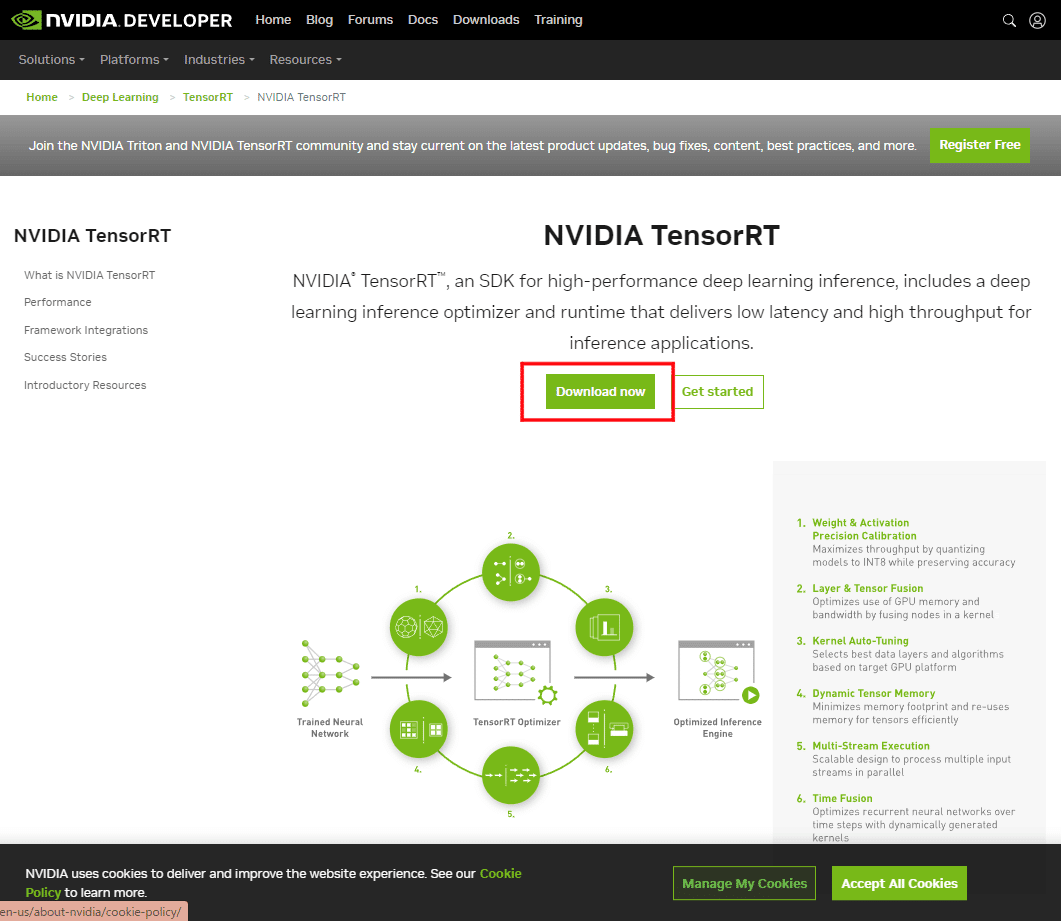The width and height of the screenshot is (1061, 921).
Task: Jump to What is NVIDIA TensorRT
Action: [x=89, y=275]
